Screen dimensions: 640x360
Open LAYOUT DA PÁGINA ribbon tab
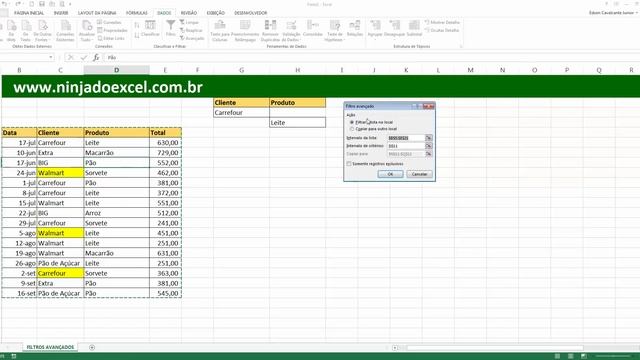pyautogui.click(x=97, y=13)
